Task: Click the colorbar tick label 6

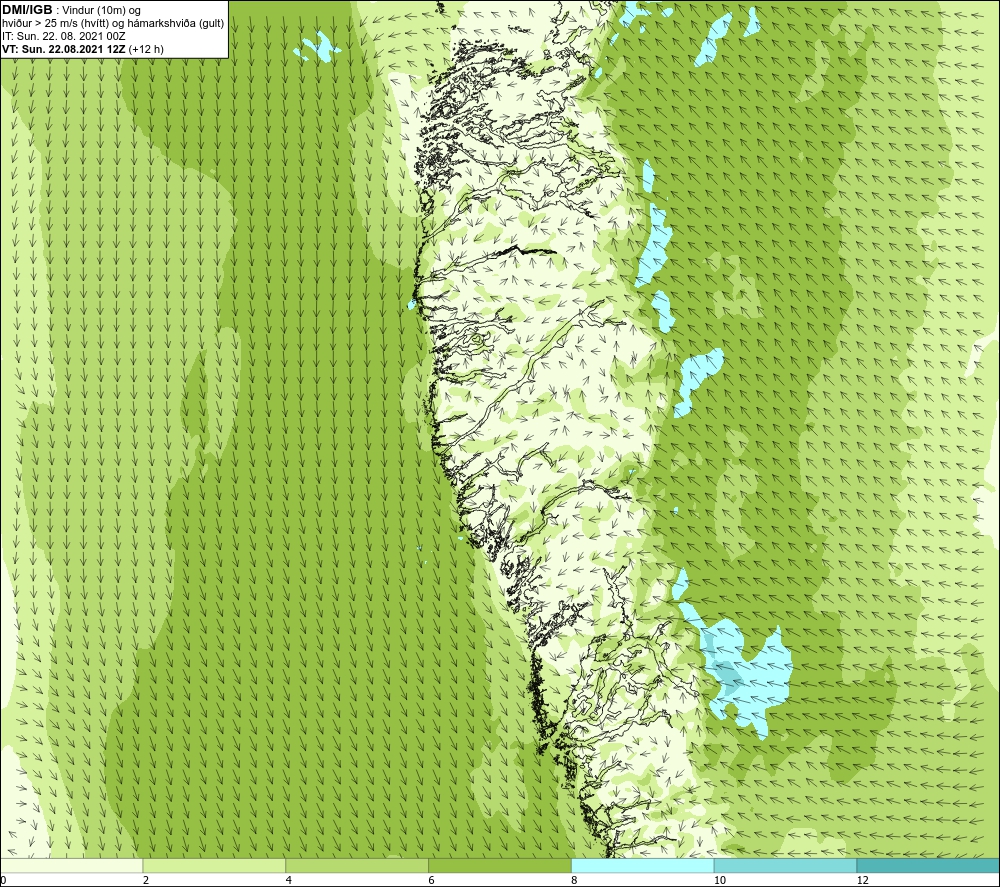Action: (x=432, y=881)
